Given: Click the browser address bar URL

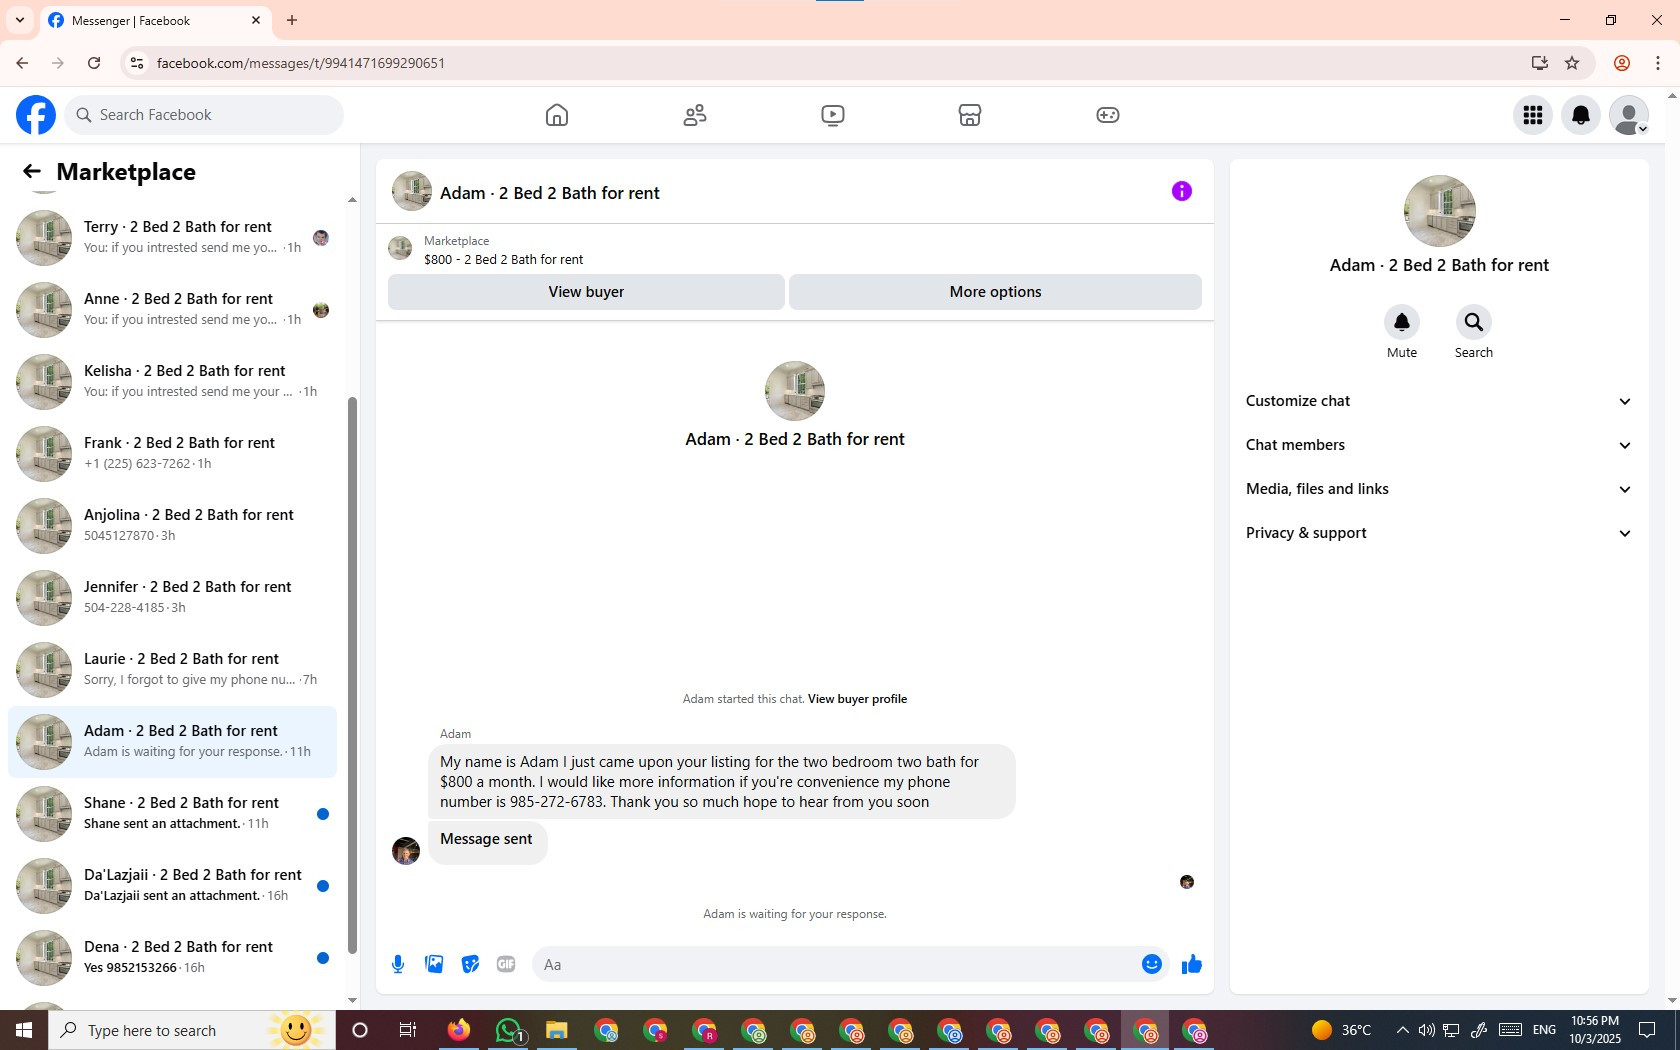Looking at the screenshot, I should click(x=301, y=63).
